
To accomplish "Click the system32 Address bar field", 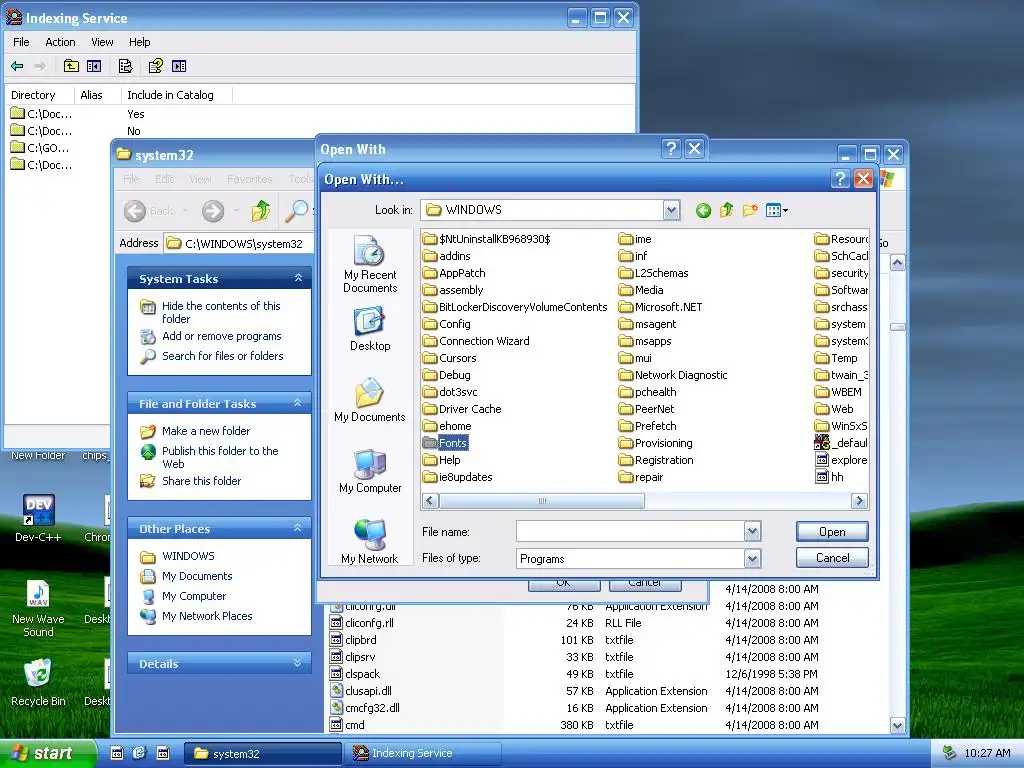I will [238, 244].
